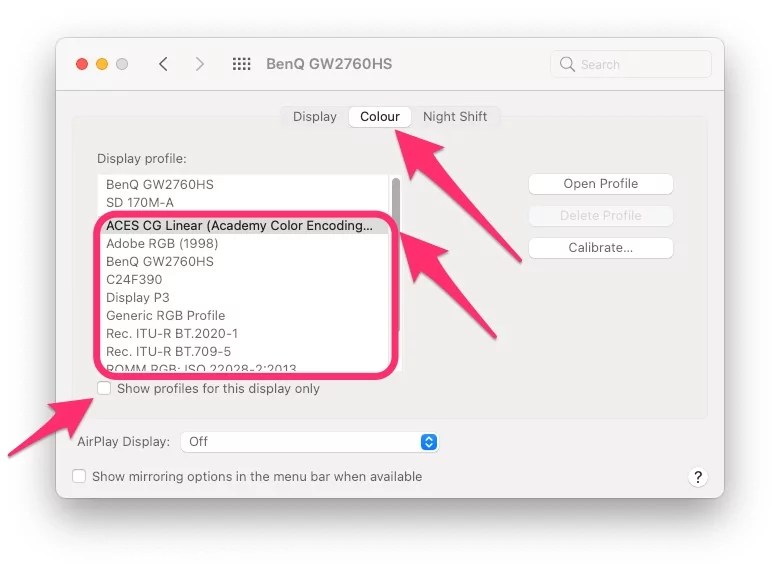
Task: Show all preferences grid icon
Action: [x=242, y=64]
